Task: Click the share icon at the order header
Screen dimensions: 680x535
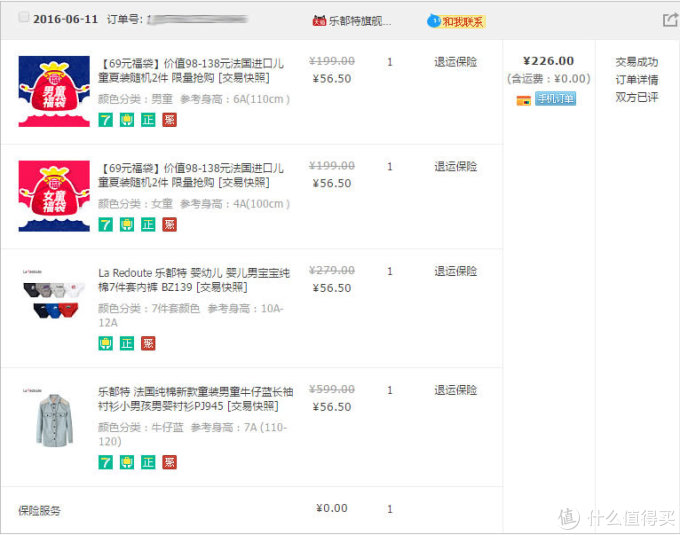Action: click(670, 20)
